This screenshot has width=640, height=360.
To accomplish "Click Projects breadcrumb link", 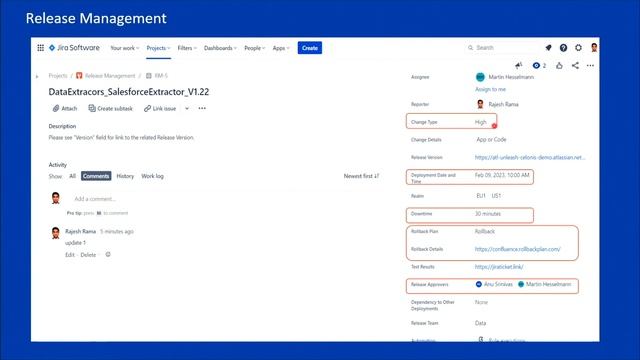I will [58, 76].
